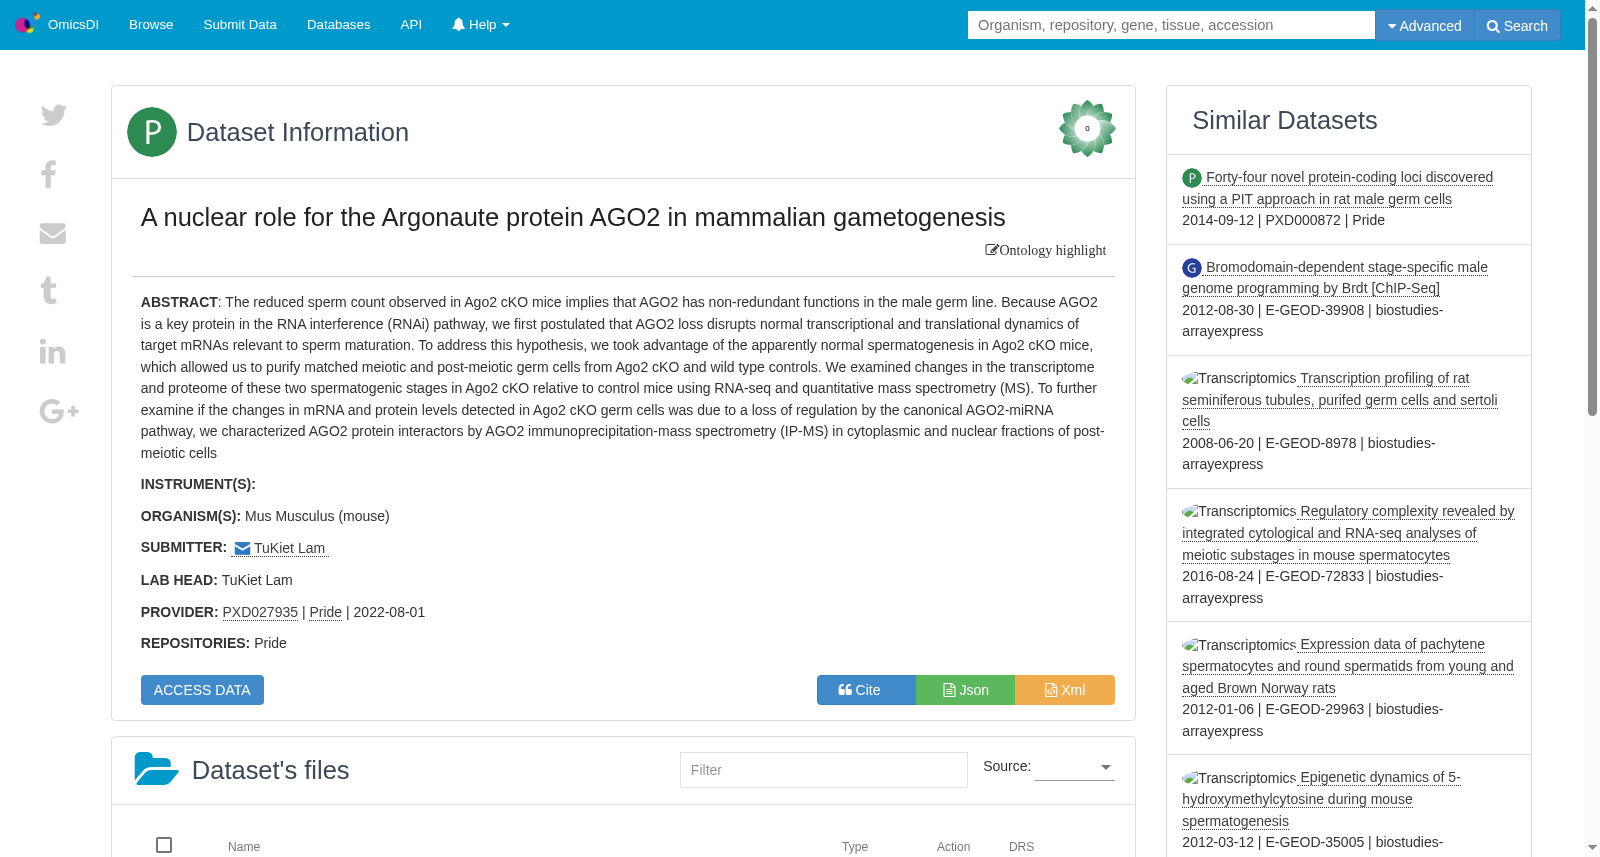Share on Tumblr icon
This screenshot has width=1600, height=857.
pos(48,291)
